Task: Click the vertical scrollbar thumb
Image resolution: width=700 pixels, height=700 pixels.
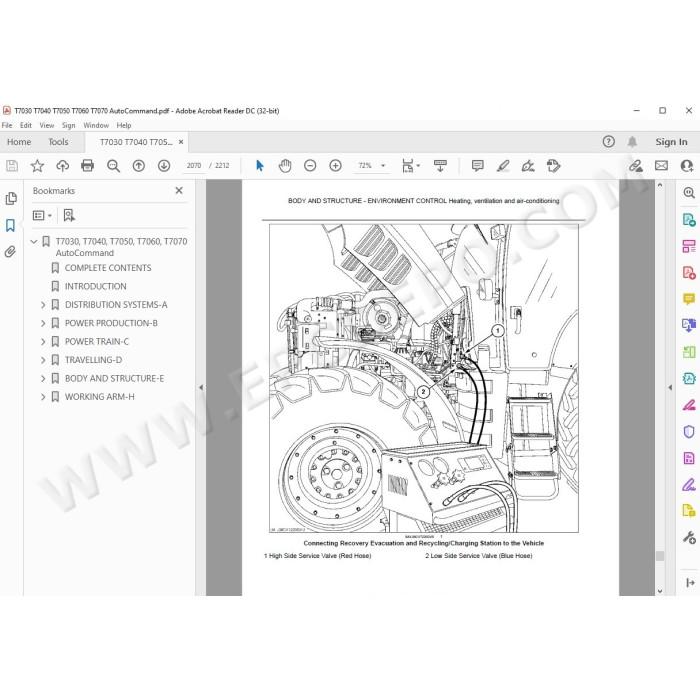Action: [660, 556]
